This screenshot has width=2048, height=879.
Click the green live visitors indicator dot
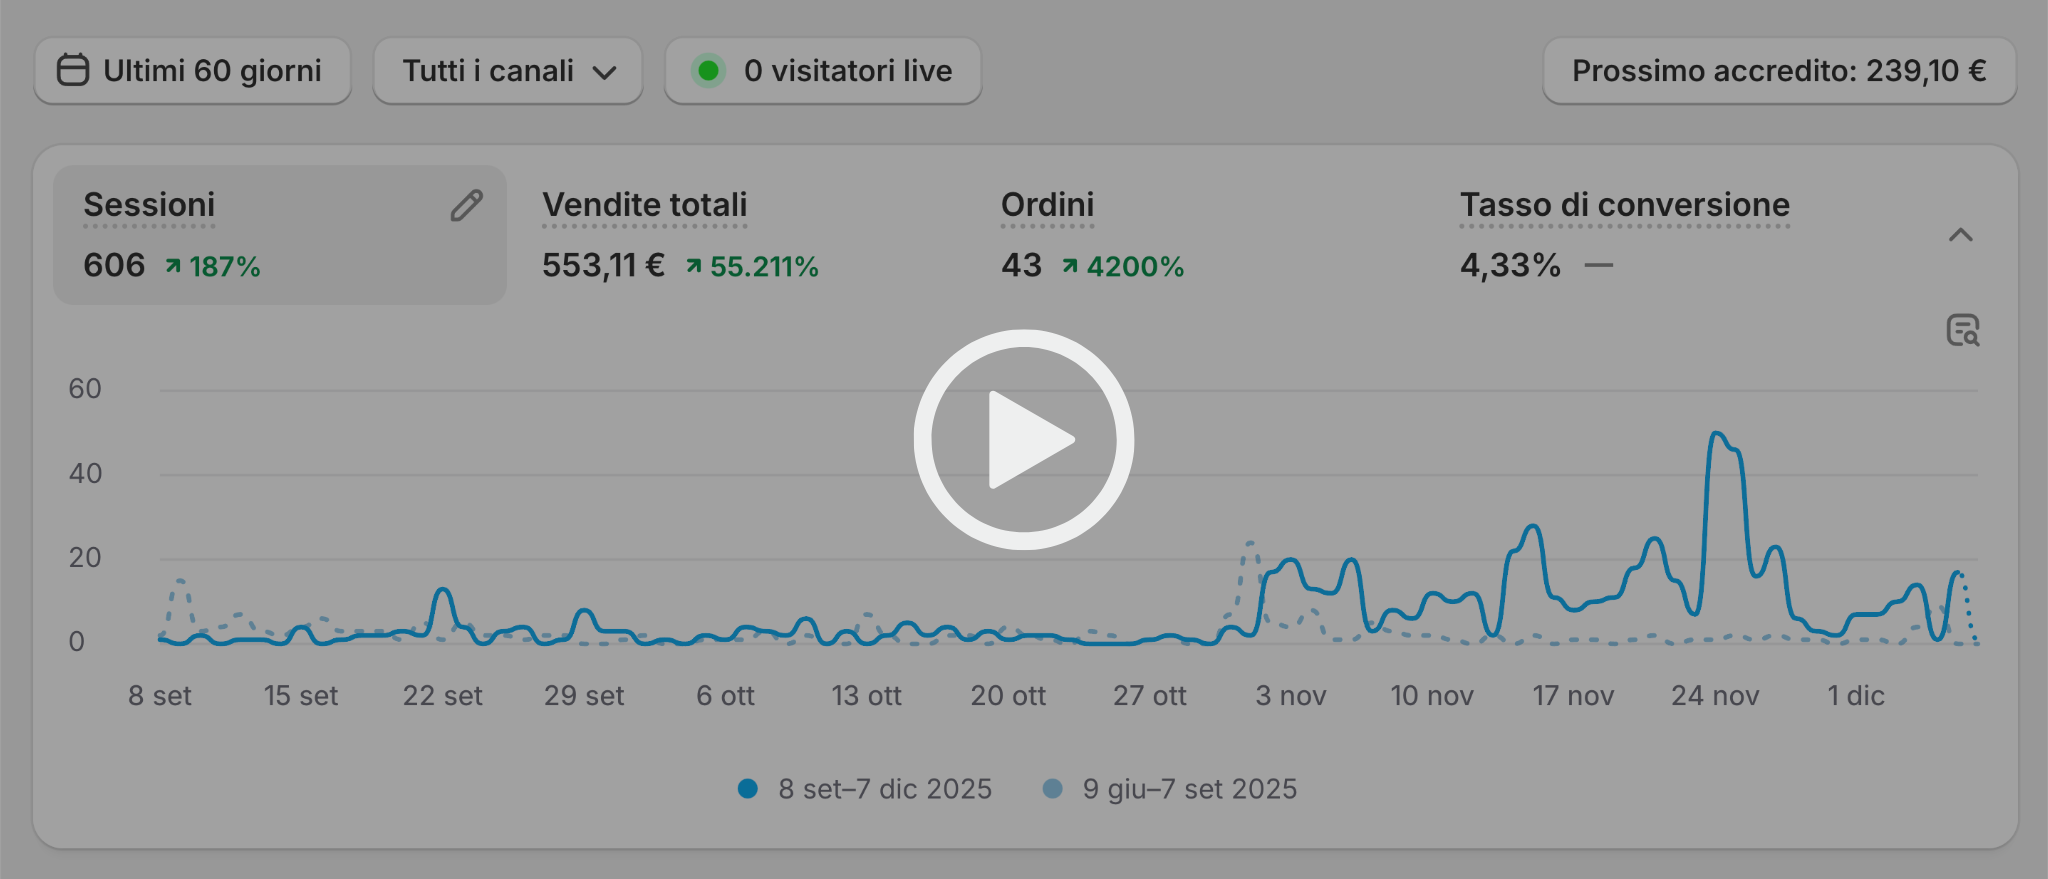708,71
